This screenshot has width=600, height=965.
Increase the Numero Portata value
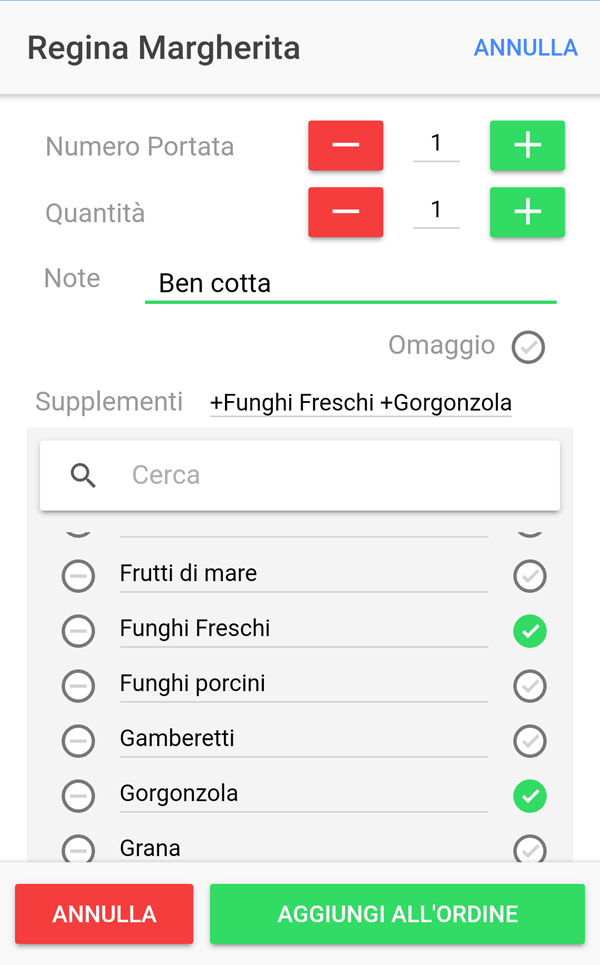(527, 146)
